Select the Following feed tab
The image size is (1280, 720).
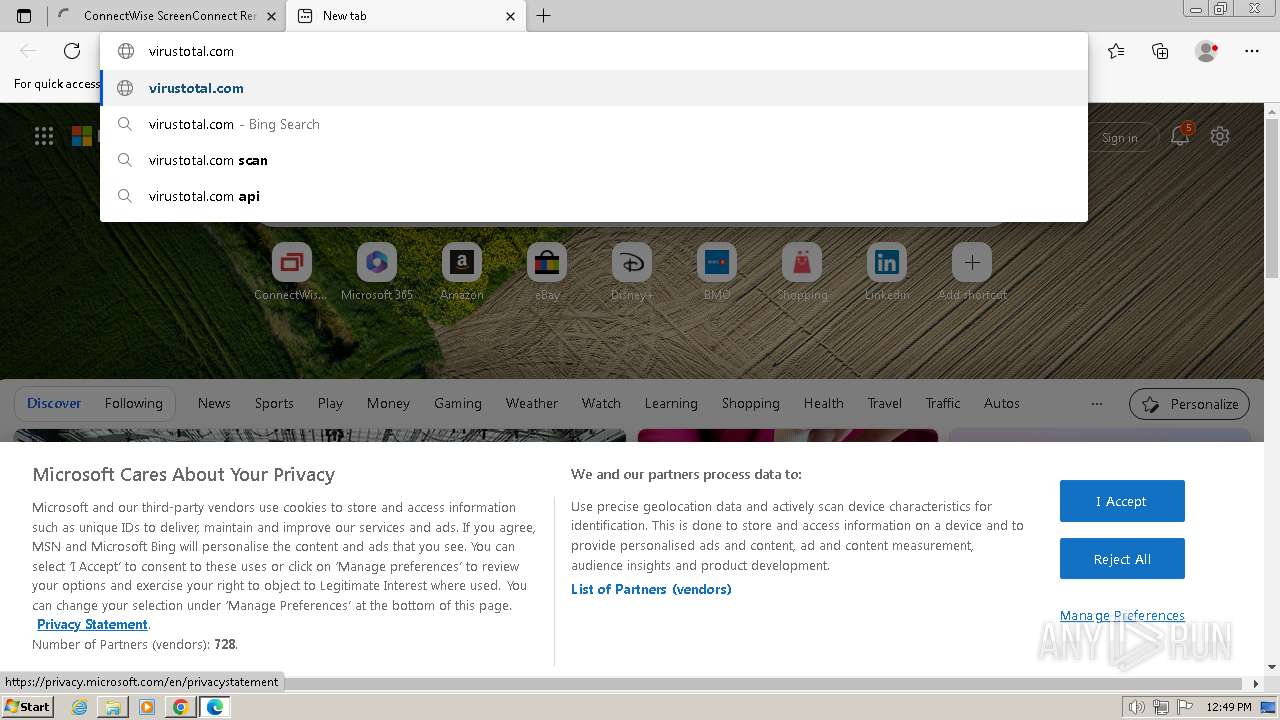point(133,403)
